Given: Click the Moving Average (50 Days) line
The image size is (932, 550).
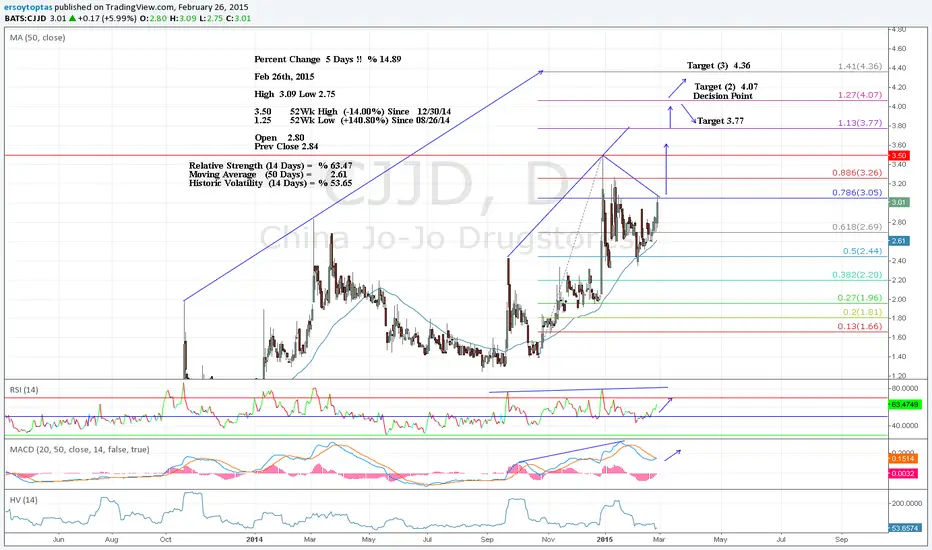Looking at the screenshot, I should [x=268, y=175].
